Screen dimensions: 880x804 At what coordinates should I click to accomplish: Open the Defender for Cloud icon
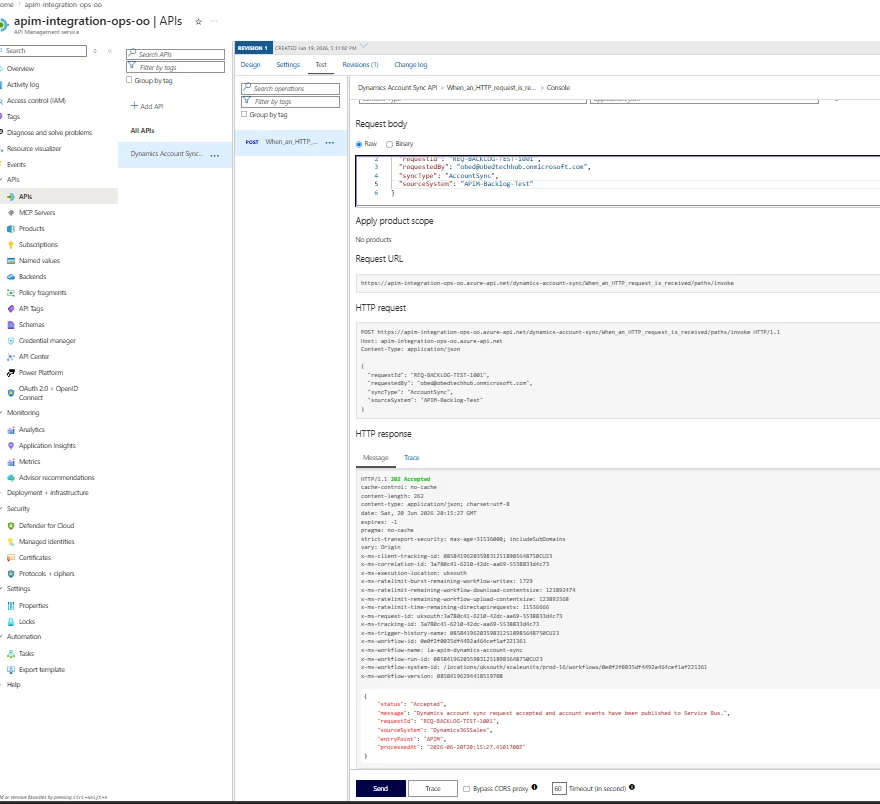coord(11,526)
